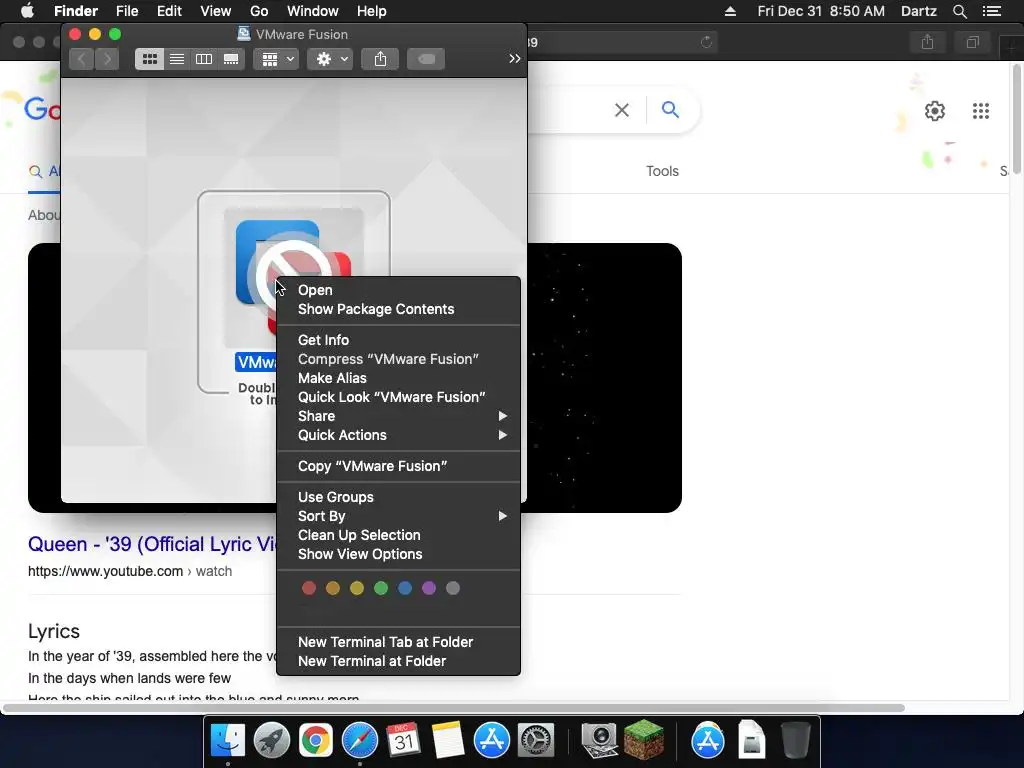Apply the green tag color

[x=381, y=588]
